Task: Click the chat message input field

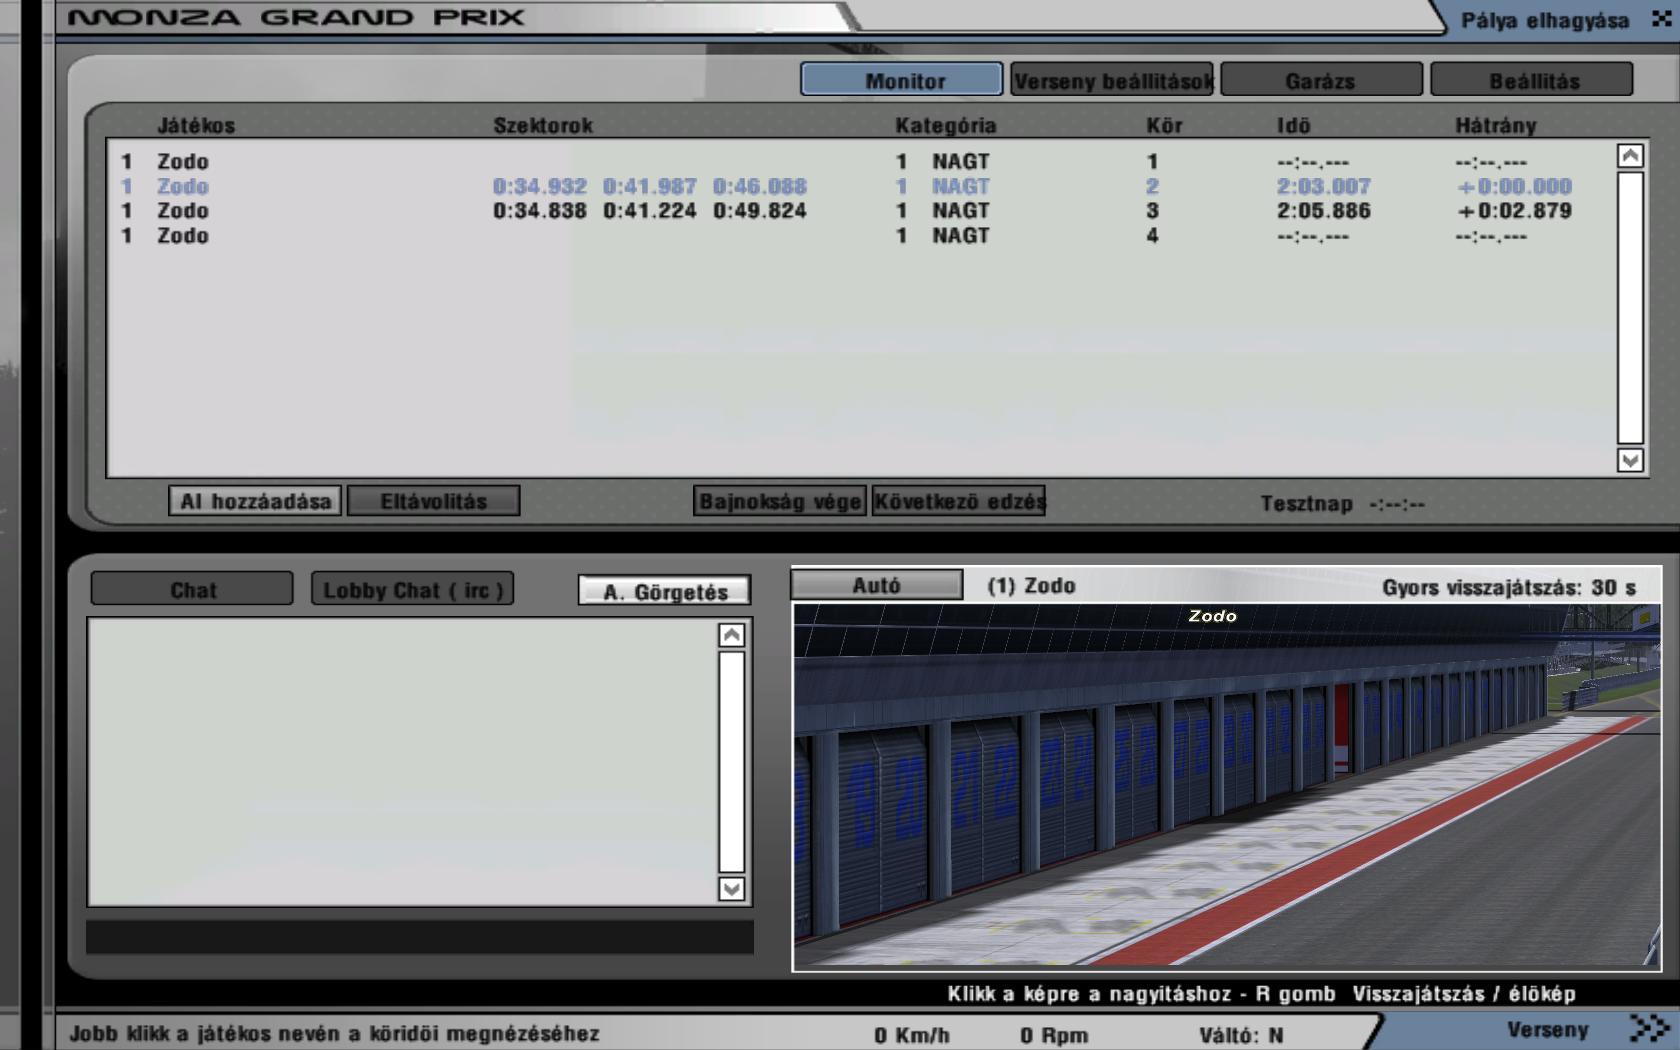Action: pyautogui.click(x=420, y=937)
